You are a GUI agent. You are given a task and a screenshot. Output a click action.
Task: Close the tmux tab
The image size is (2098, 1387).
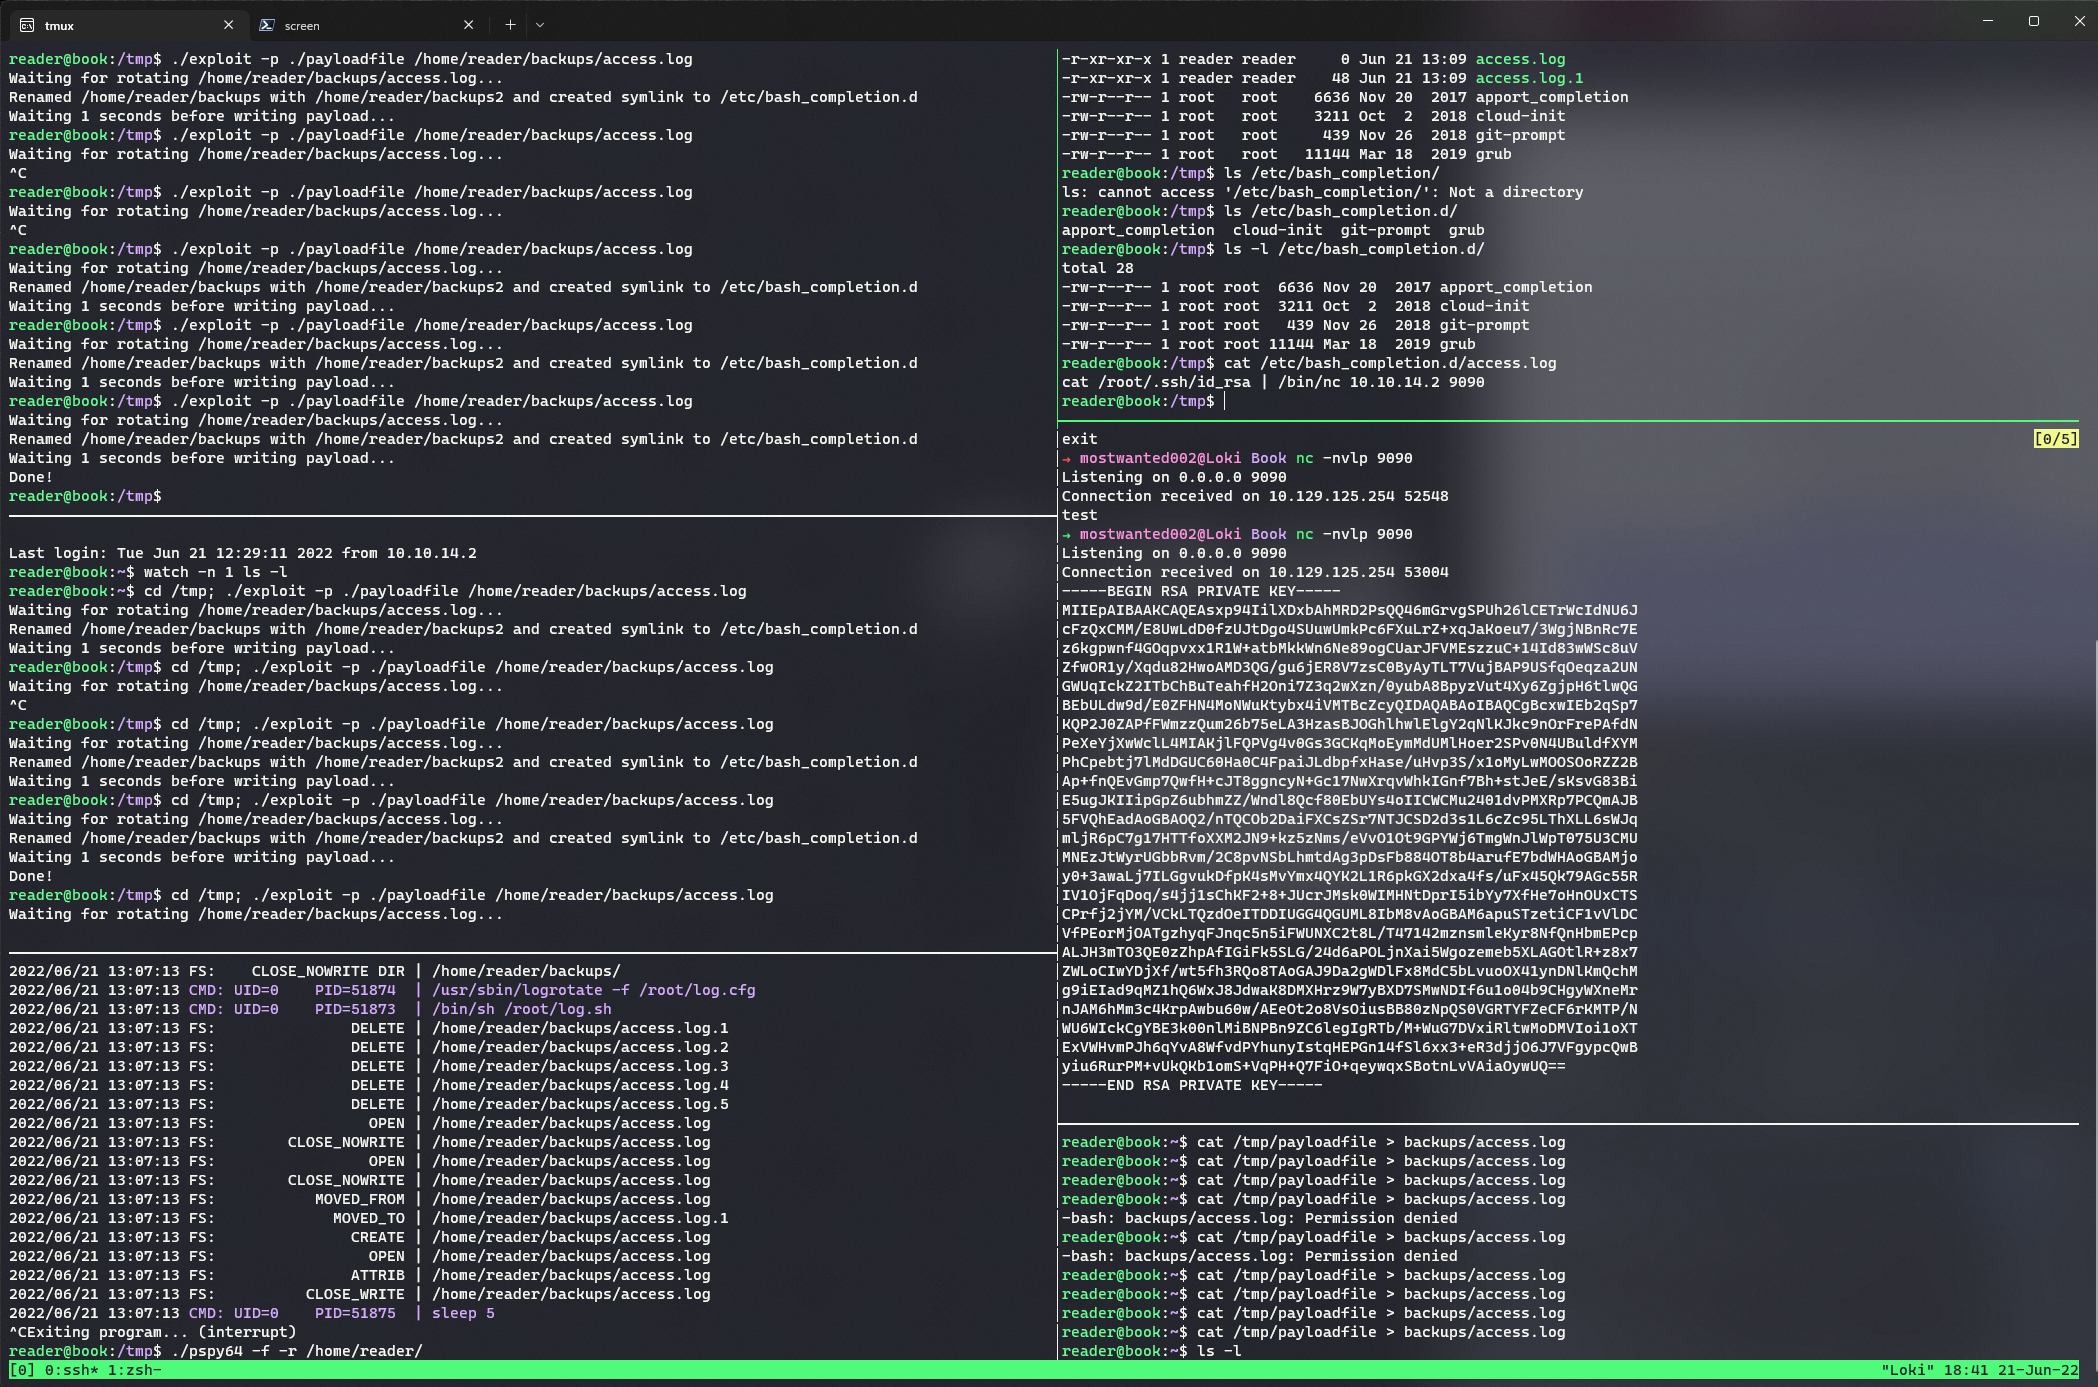pyautogui.click(x=229, y=25)
